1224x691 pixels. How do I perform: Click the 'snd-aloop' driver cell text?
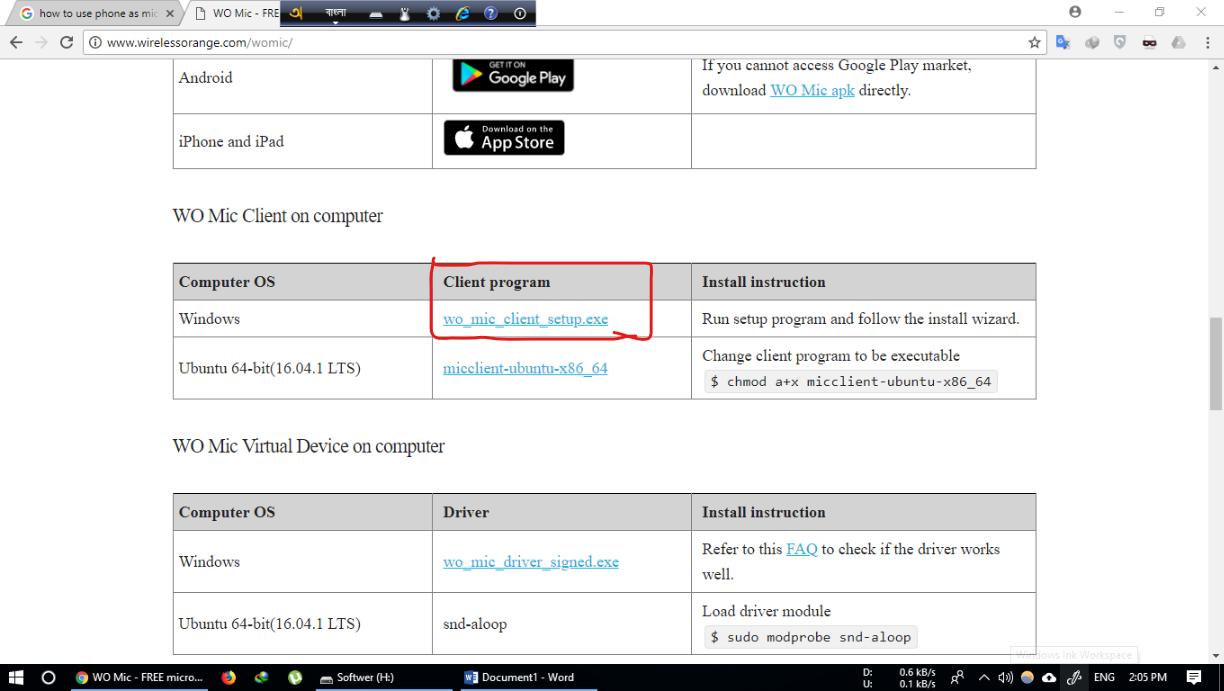point(475,624)
